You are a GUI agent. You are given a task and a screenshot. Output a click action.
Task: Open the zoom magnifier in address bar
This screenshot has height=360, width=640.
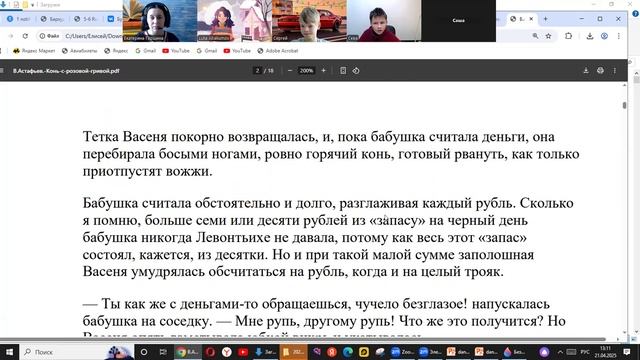[x=535, y=36]
